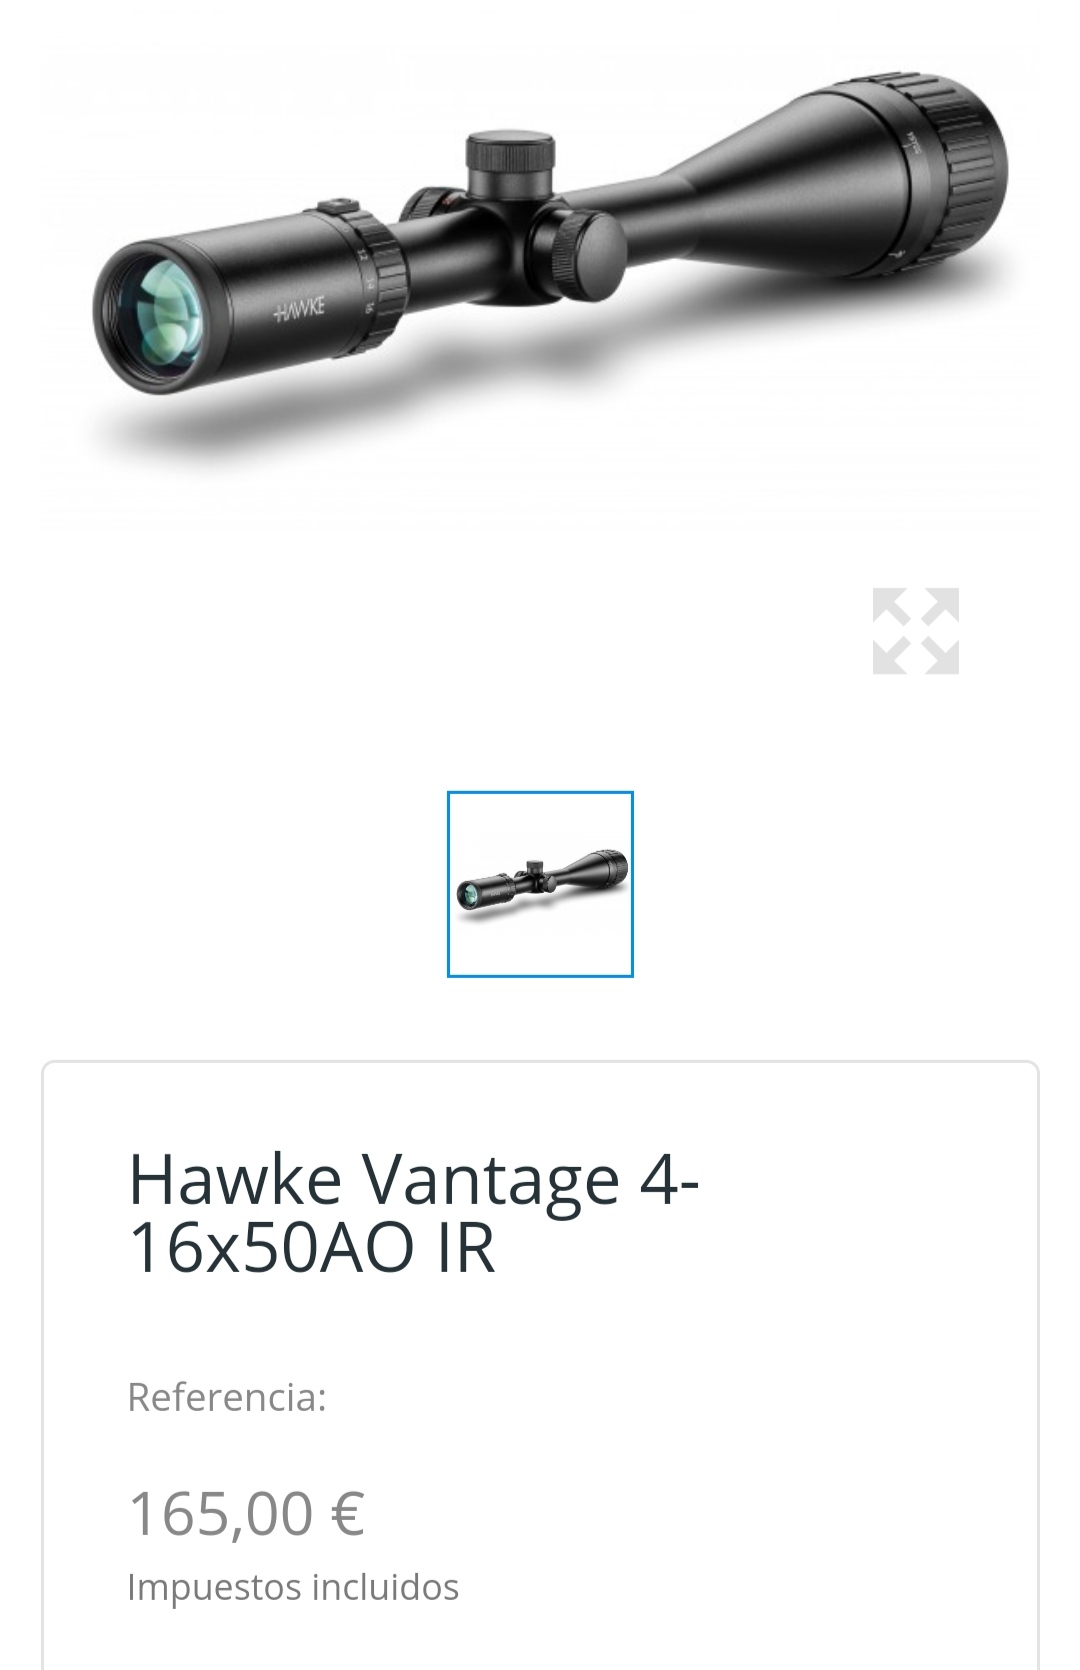
Task: Click the HAWKE logo on the scope
Action: tap(299, 309)
